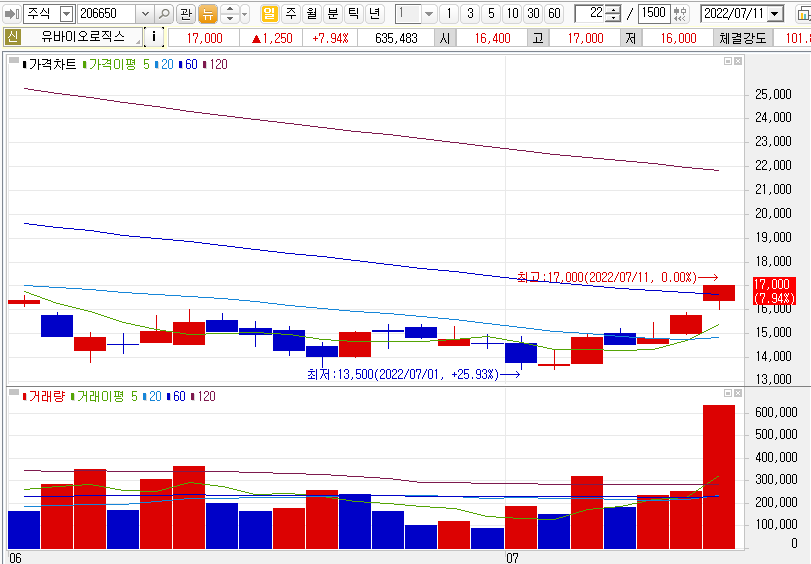The image size is (811, 564).
Task: Close the volume chart panel
Action: (738, 393)
